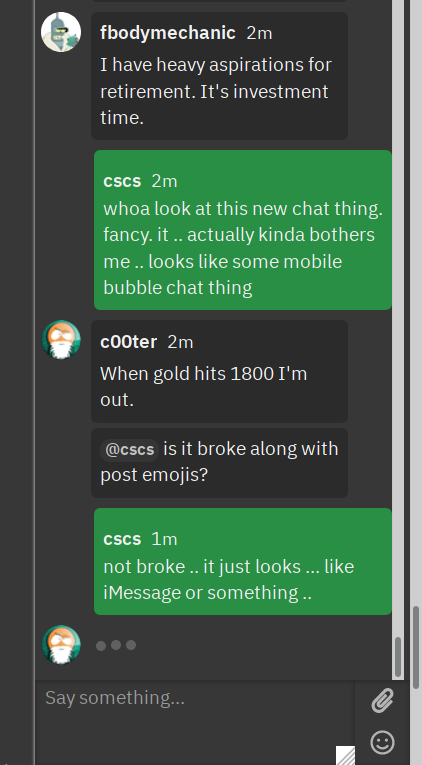This screenshot has width=422, height=765.
Task: Click the outer page scrollbar thumb
Action: 416,647
